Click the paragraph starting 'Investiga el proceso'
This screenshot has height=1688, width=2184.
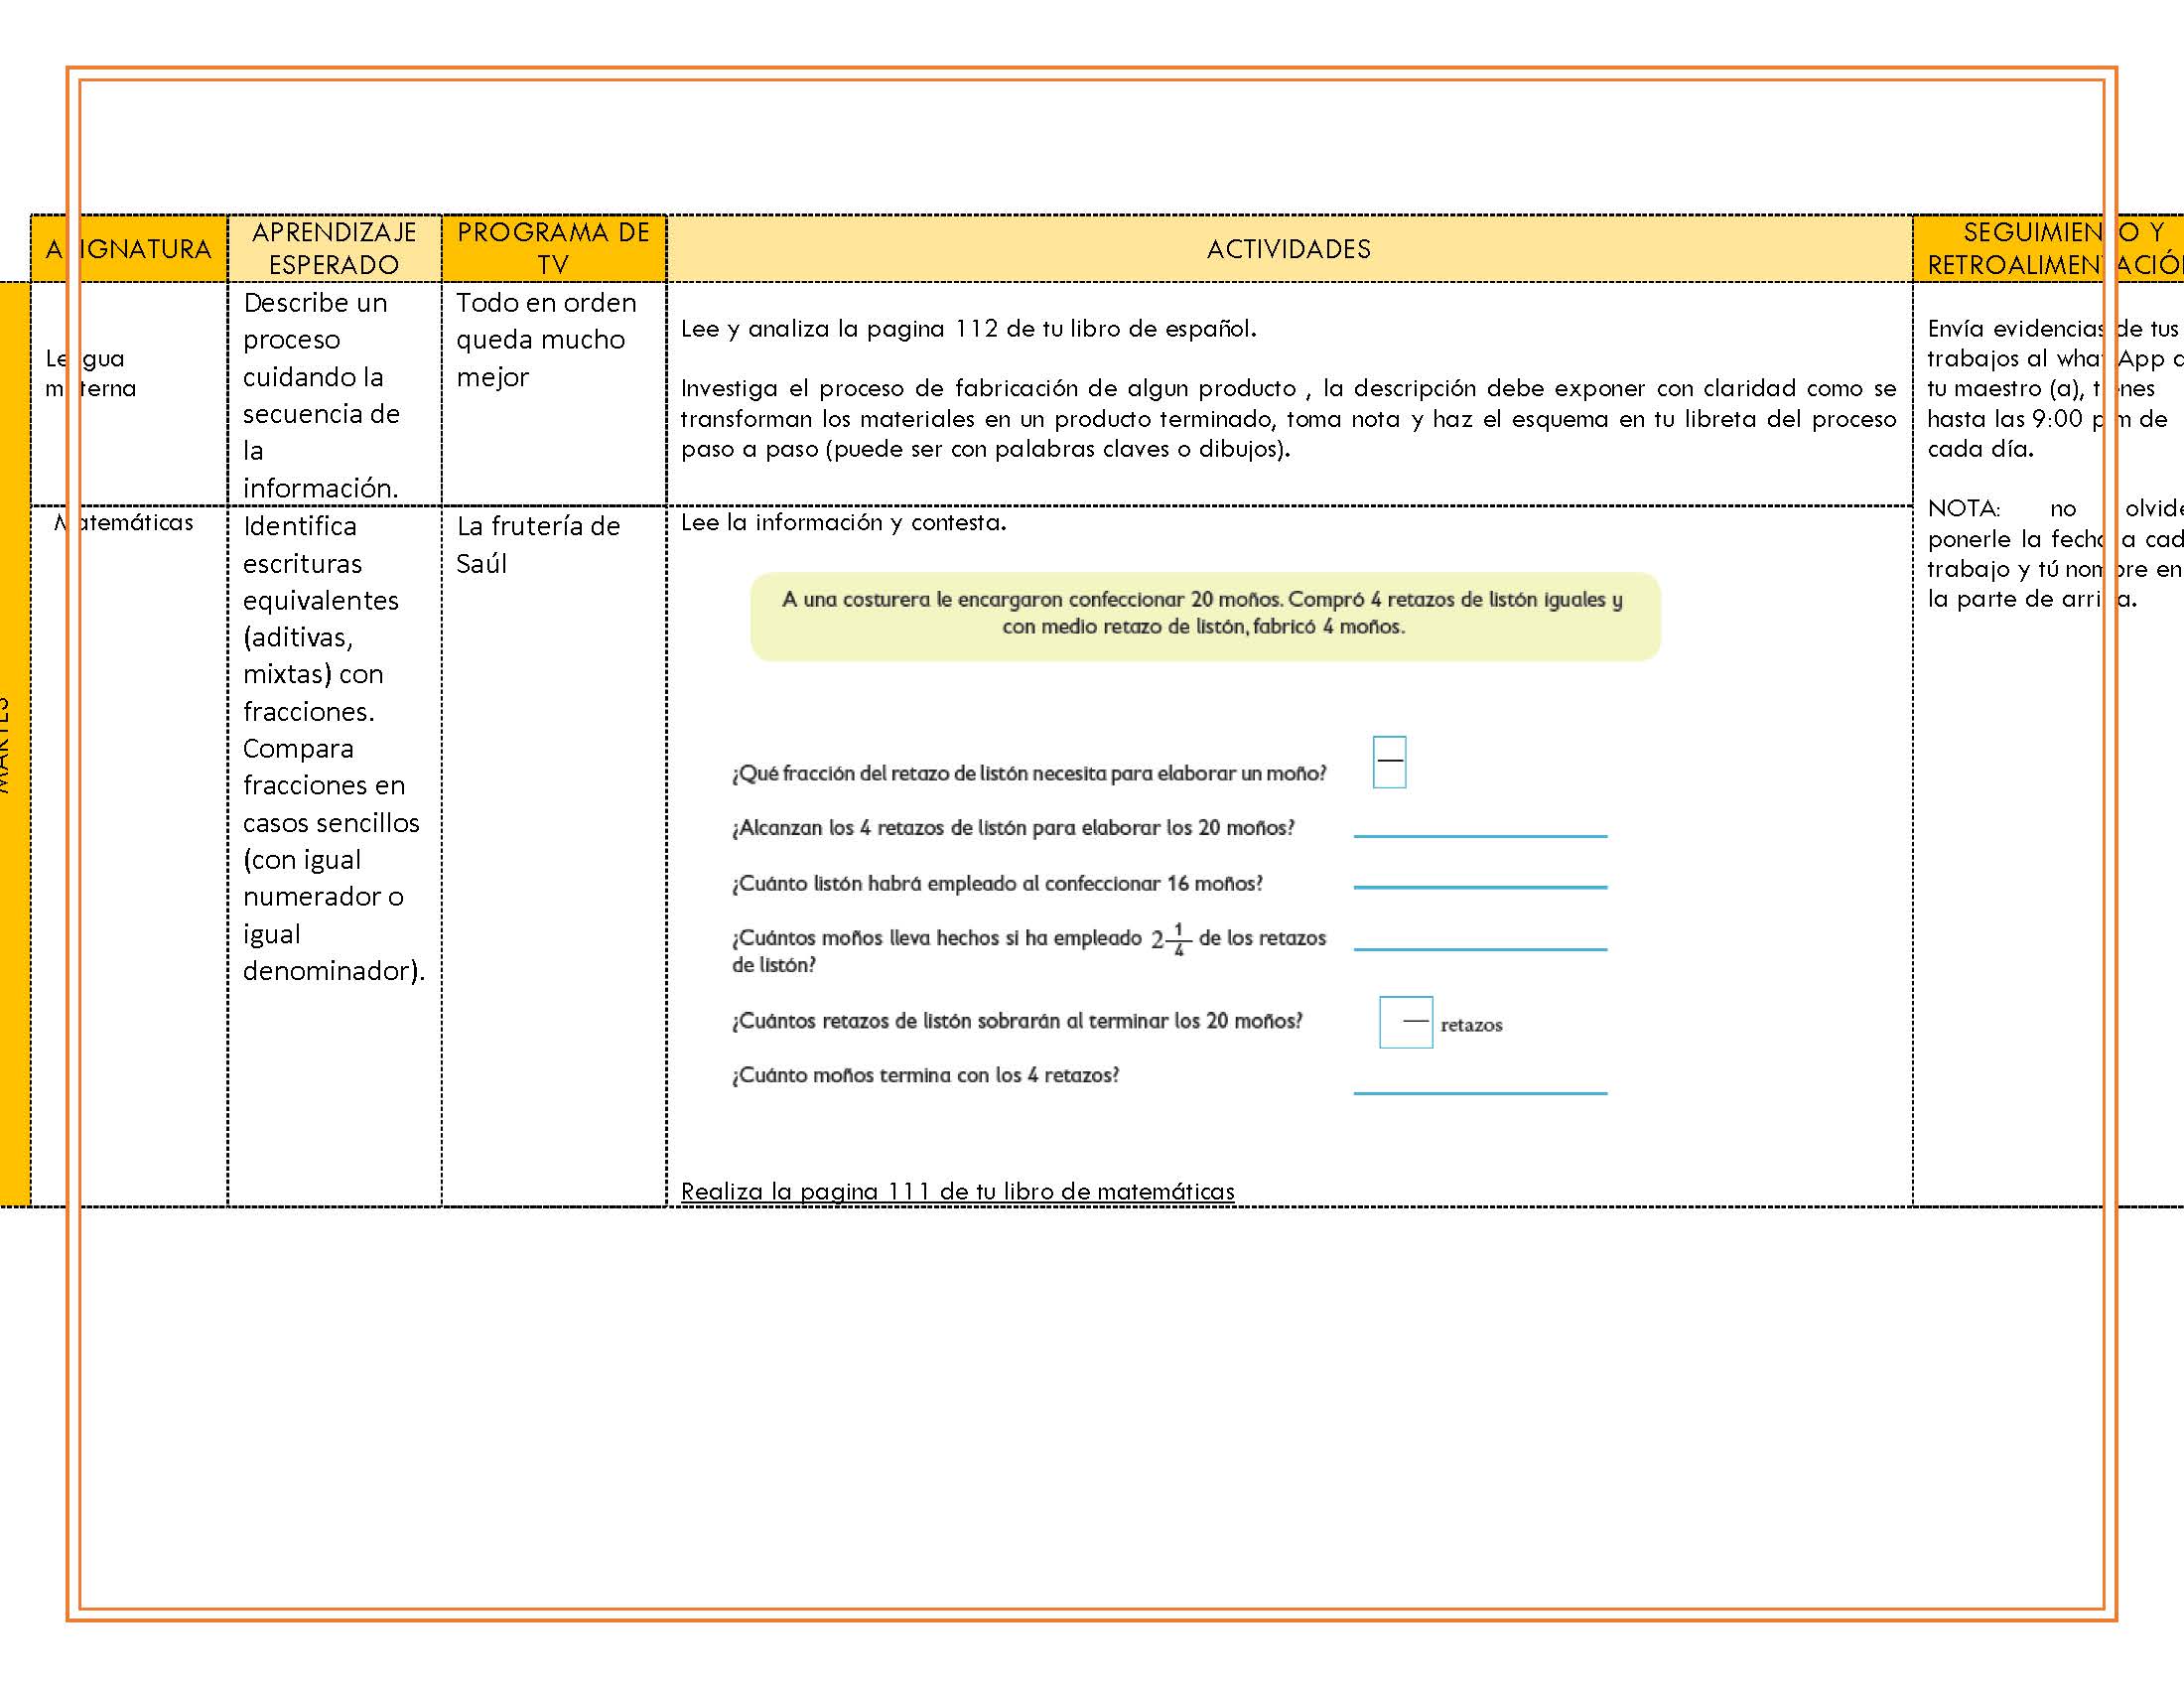click(x=1288, y=418)
